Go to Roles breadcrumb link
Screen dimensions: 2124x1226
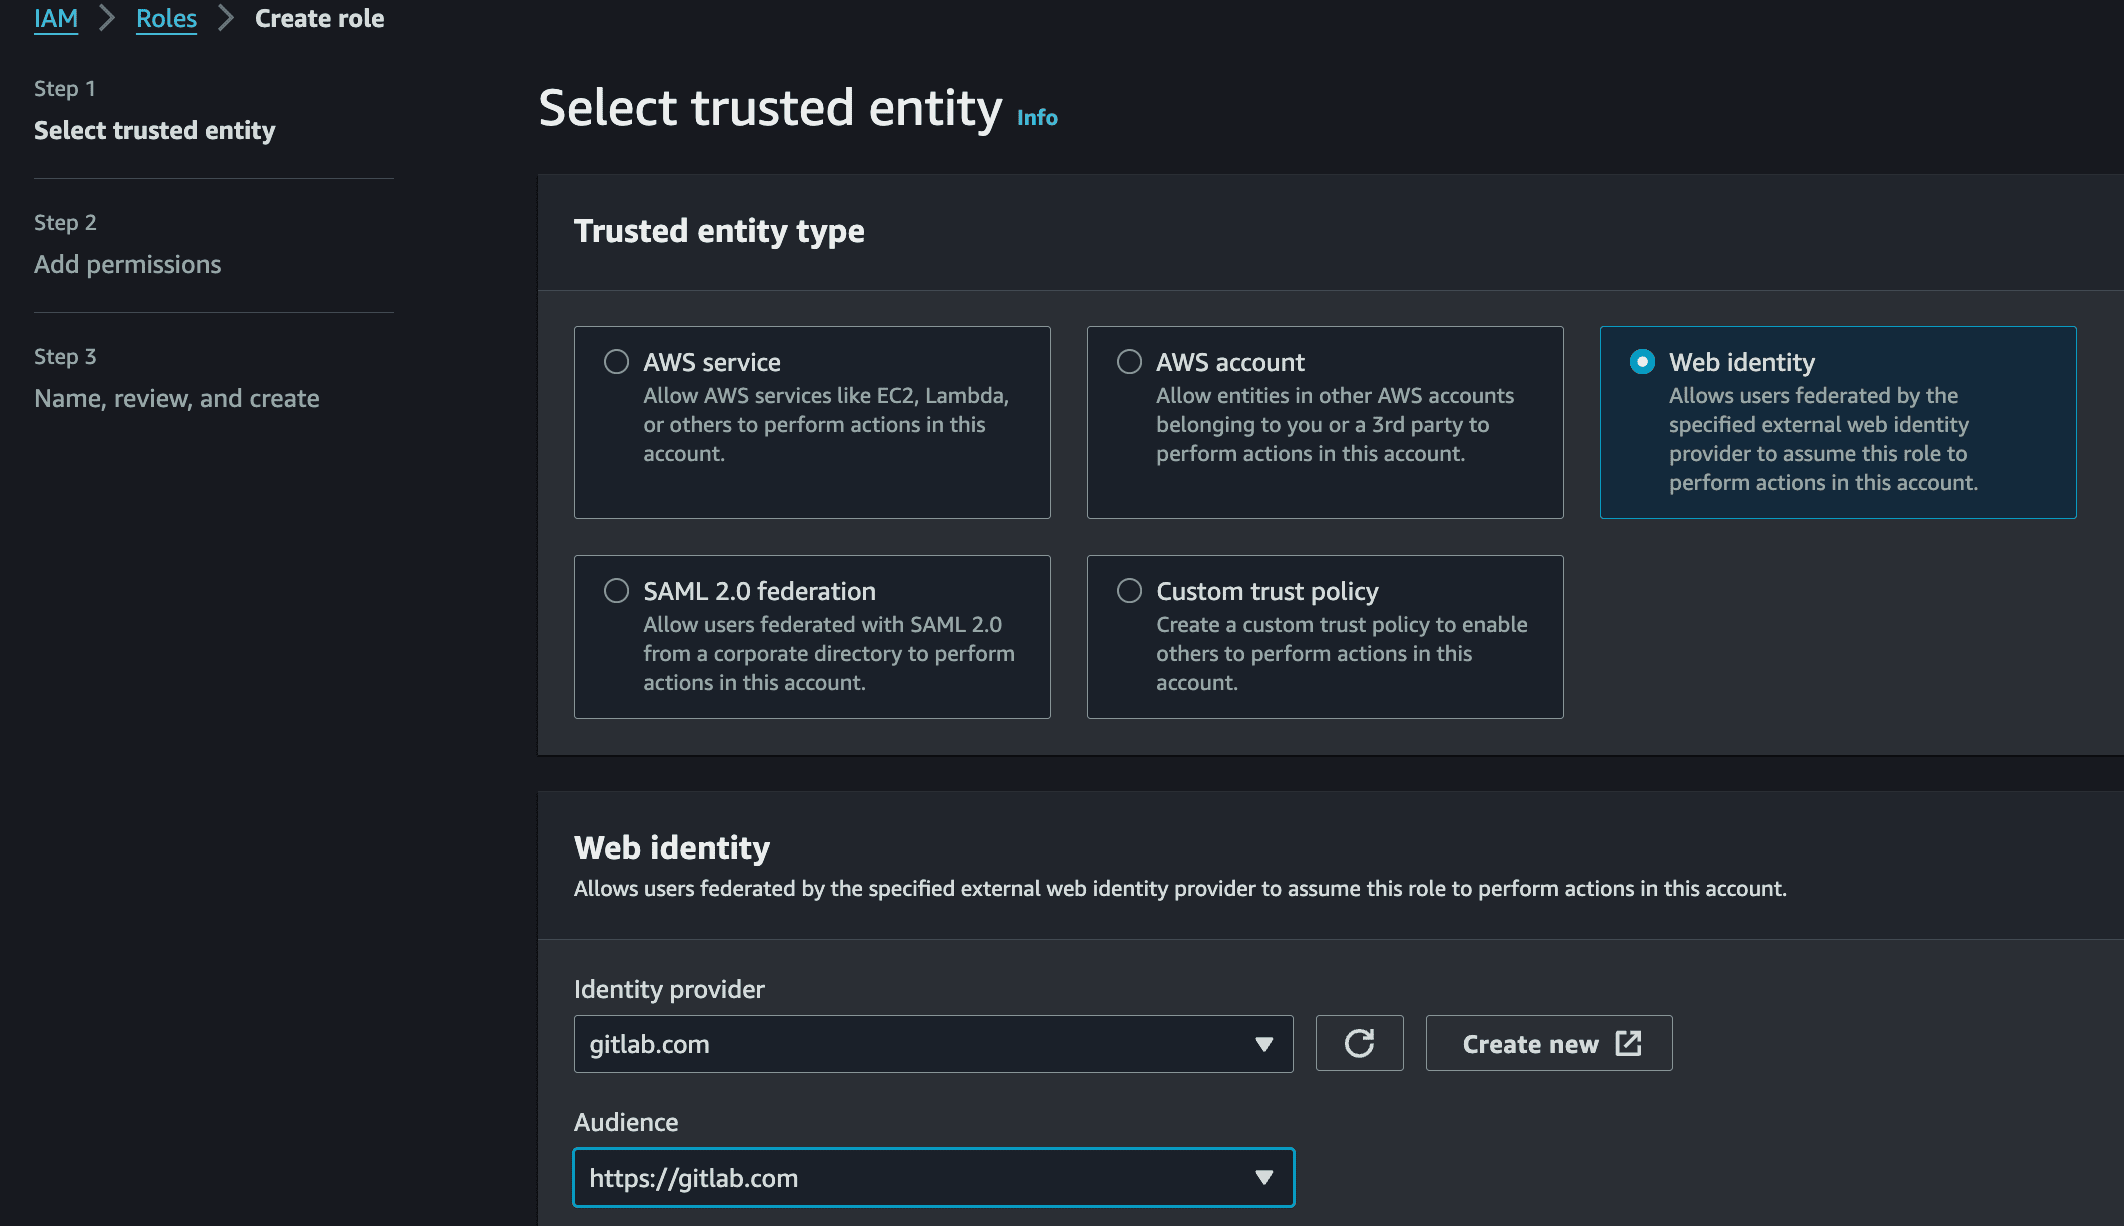point(166,18)
